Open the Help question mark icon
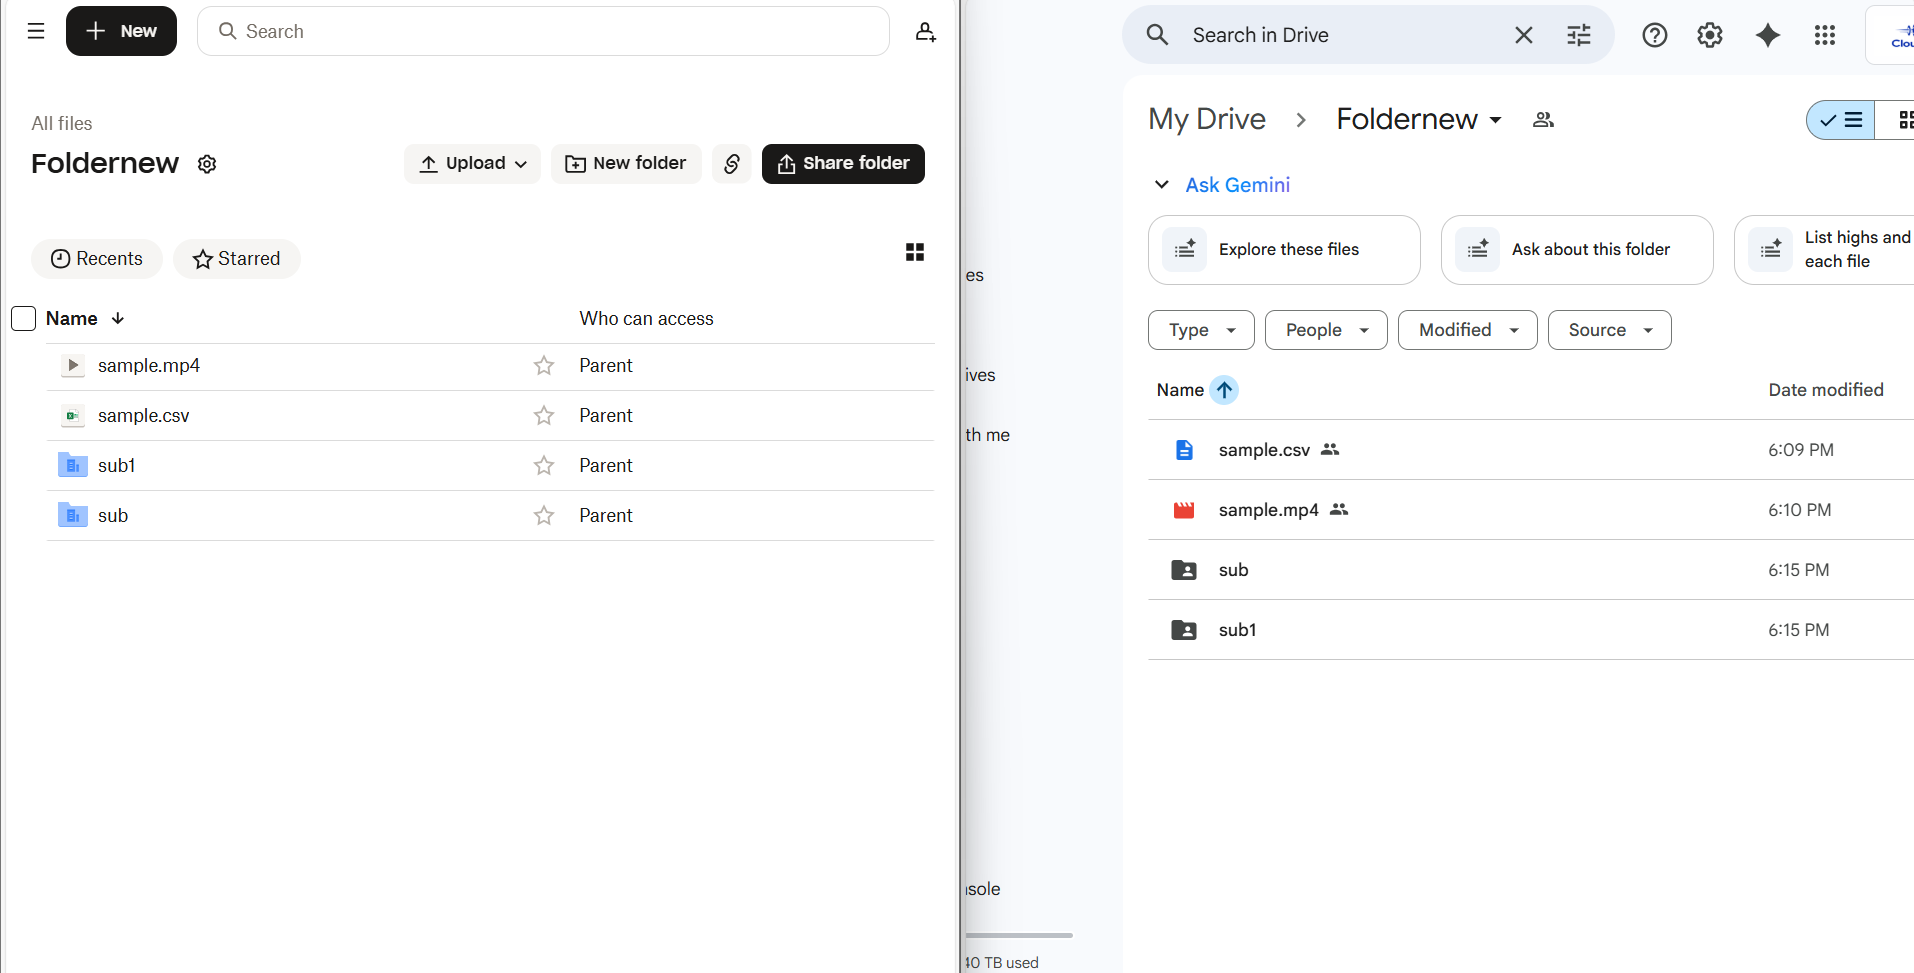The height and width of the screenshot is (973, 1914). (1654, 35)
